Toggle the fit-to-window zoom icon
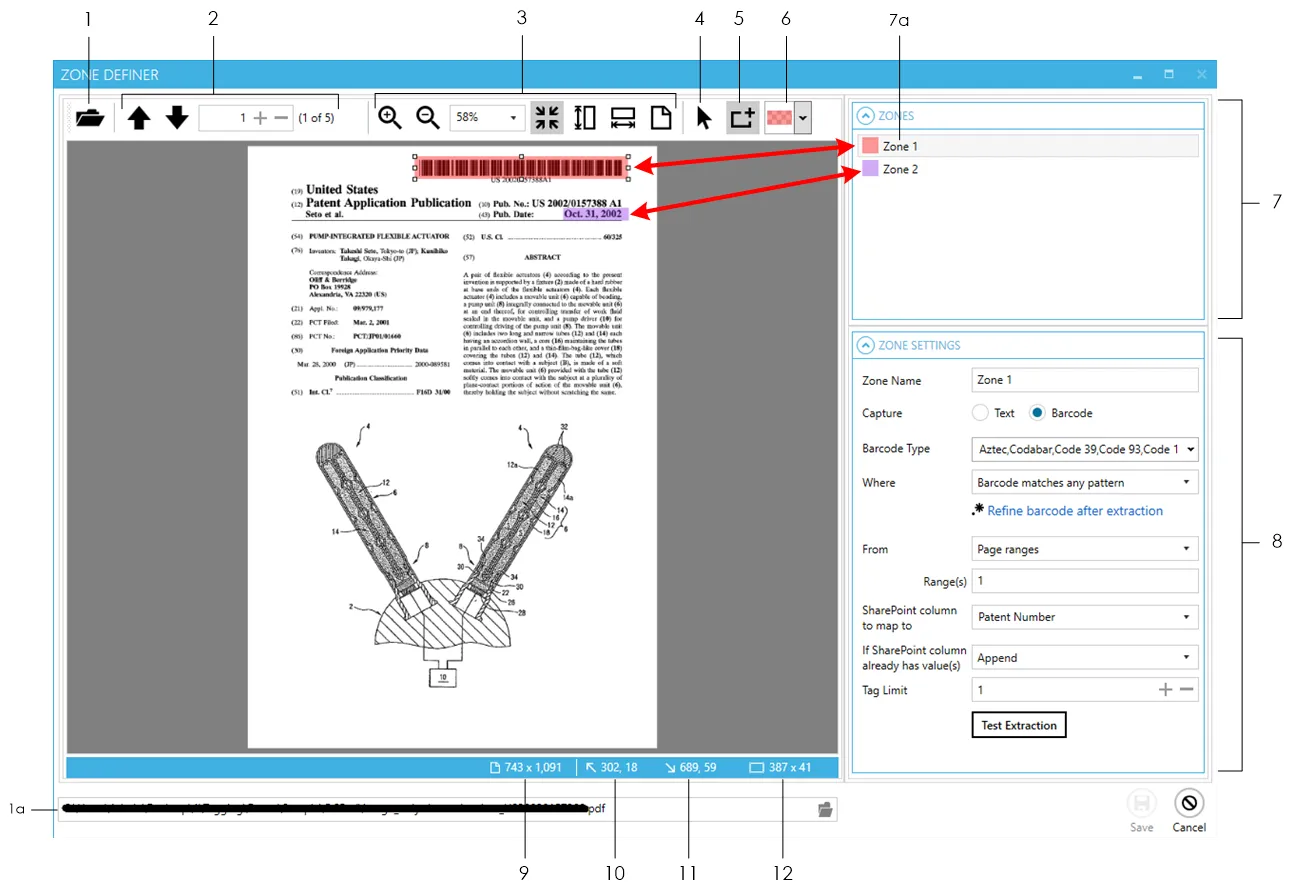The width and height of the screenshot is (1299, 894). pyautogui.click(x=547, y=118)
